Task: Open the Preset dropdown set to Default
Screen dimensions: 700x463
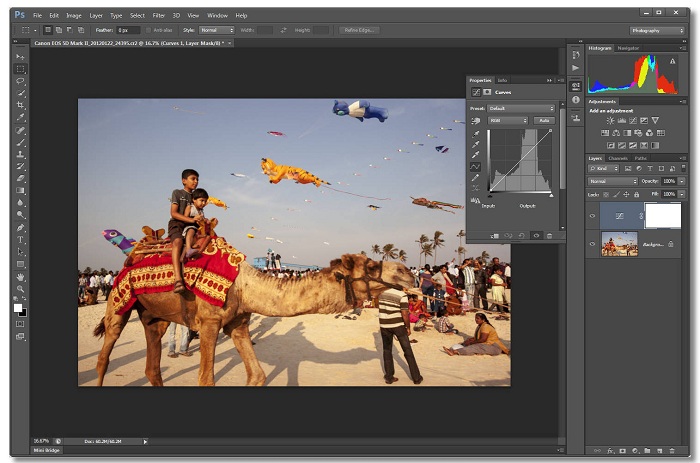Action: 521,108
